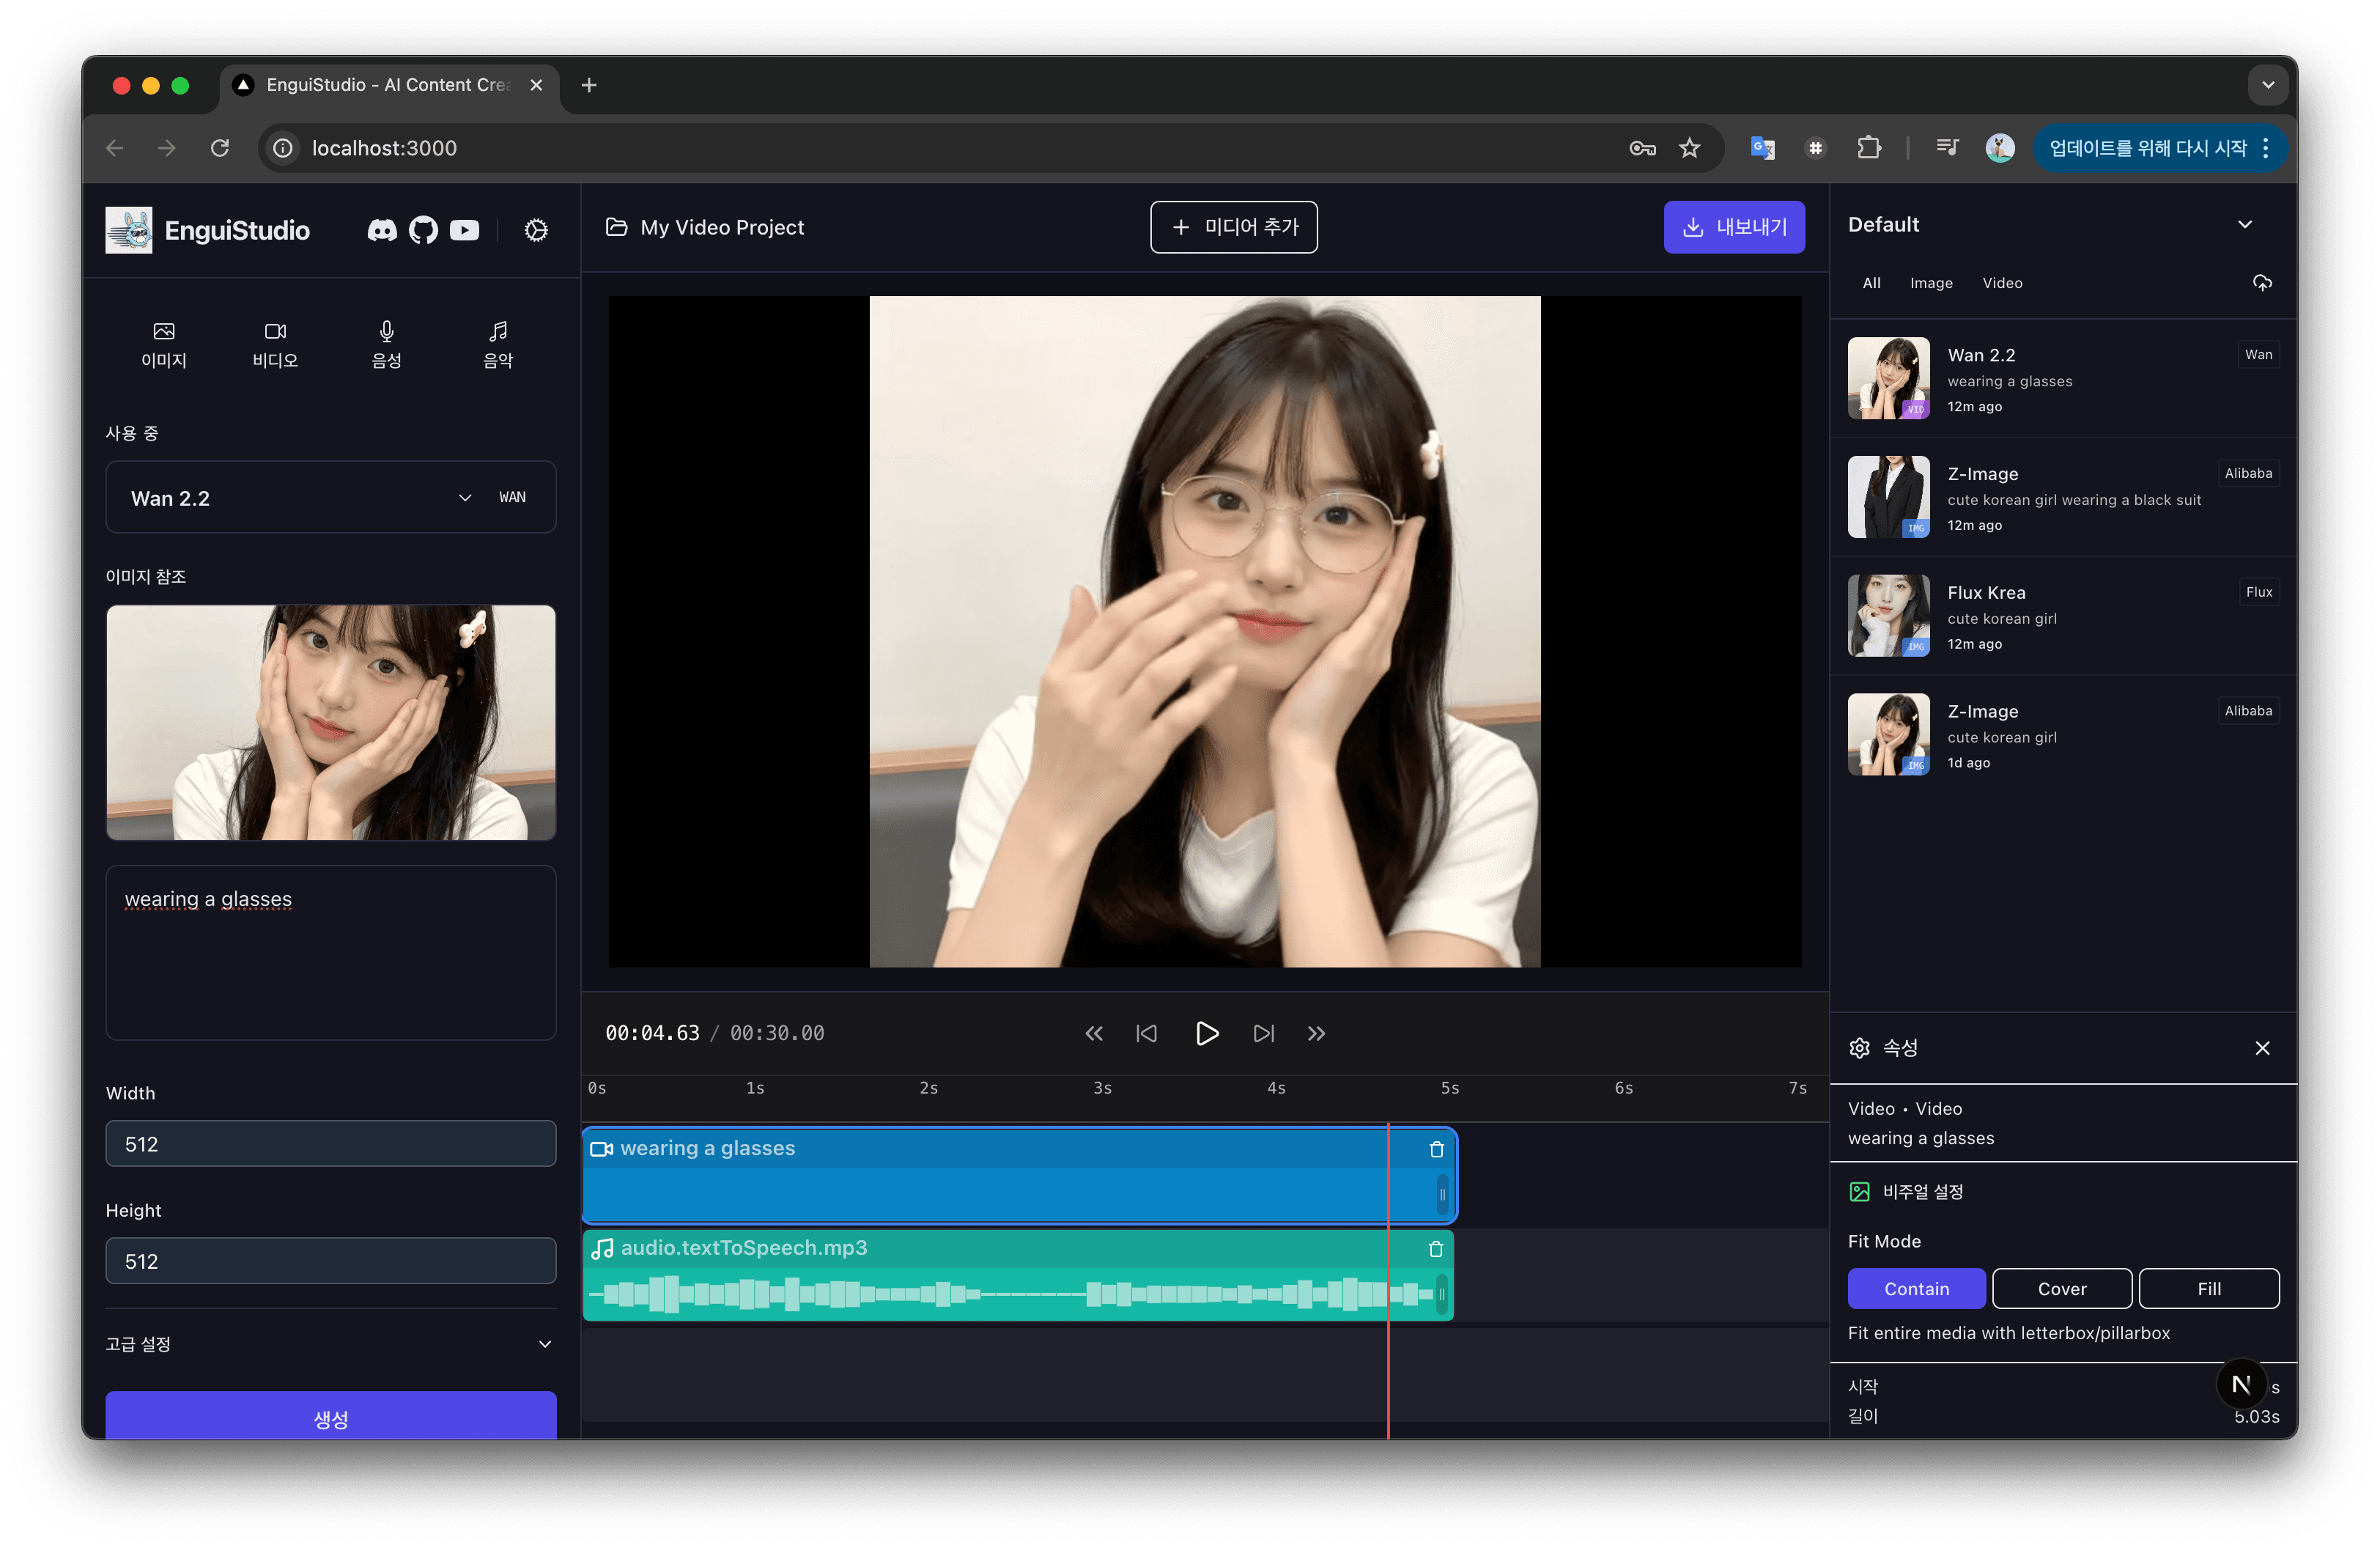Export project via 내보내기 button
The height and width of the screenshot is (1548, 2380).
(x=1733, y=227)
